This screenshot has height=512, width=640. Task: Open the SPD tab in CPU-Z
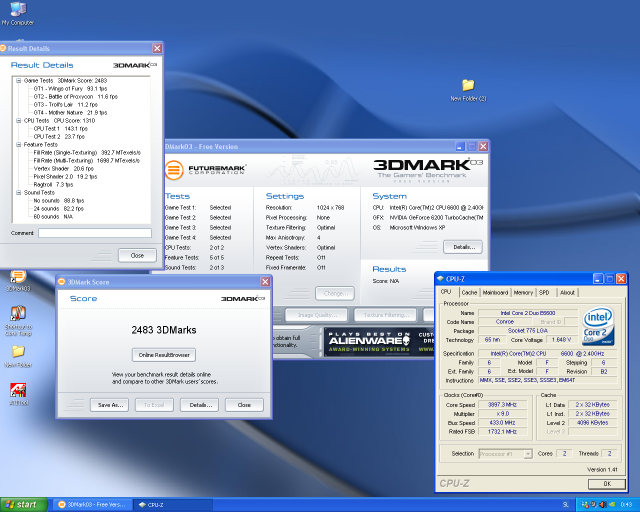coord(544,292)
